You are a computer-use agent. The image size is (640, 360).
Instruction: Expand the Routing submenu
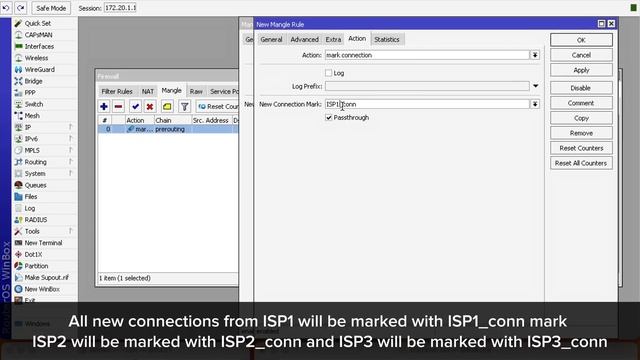pos(36,162)
